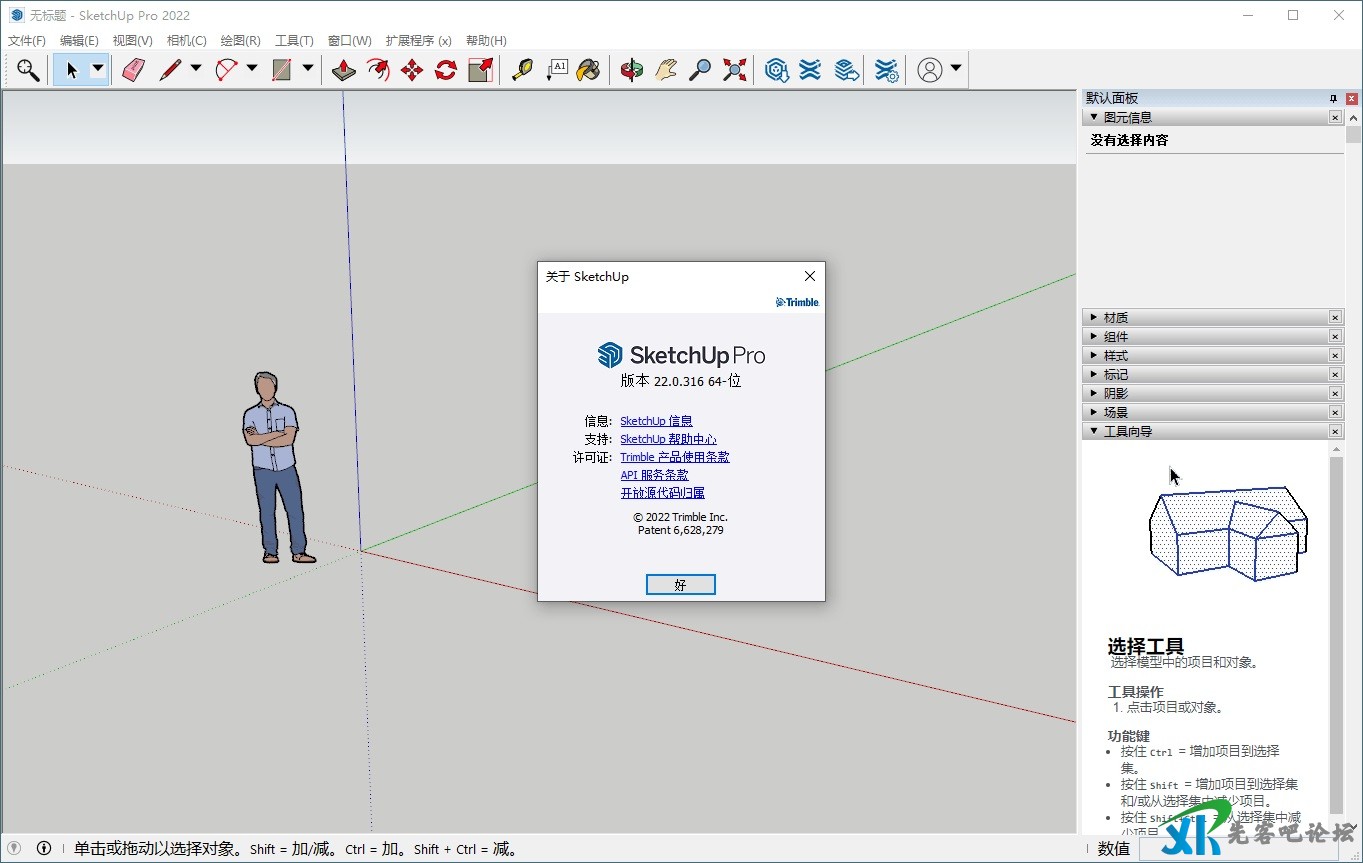1363x863 pixels.
Task: Close the 样式 panel with its x button
Action: (x=1335, y=356)
